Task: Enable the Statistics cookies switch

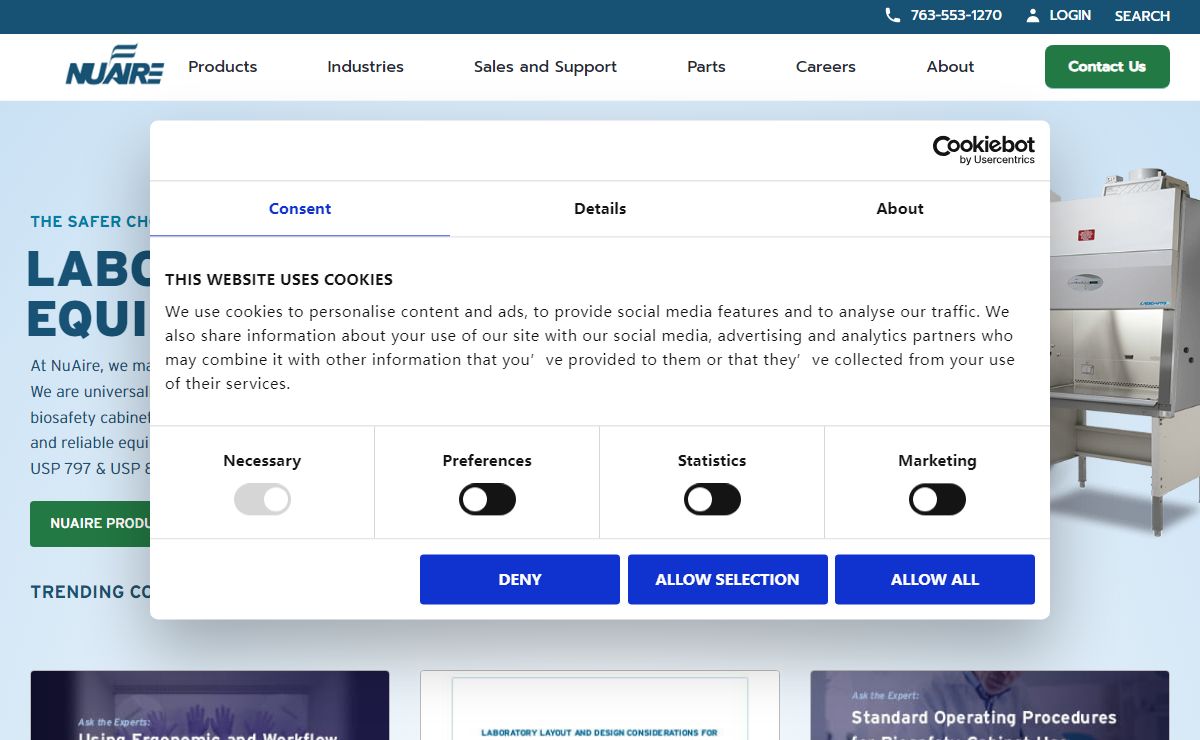Action: pyautogui.click(x=712, y=499)
